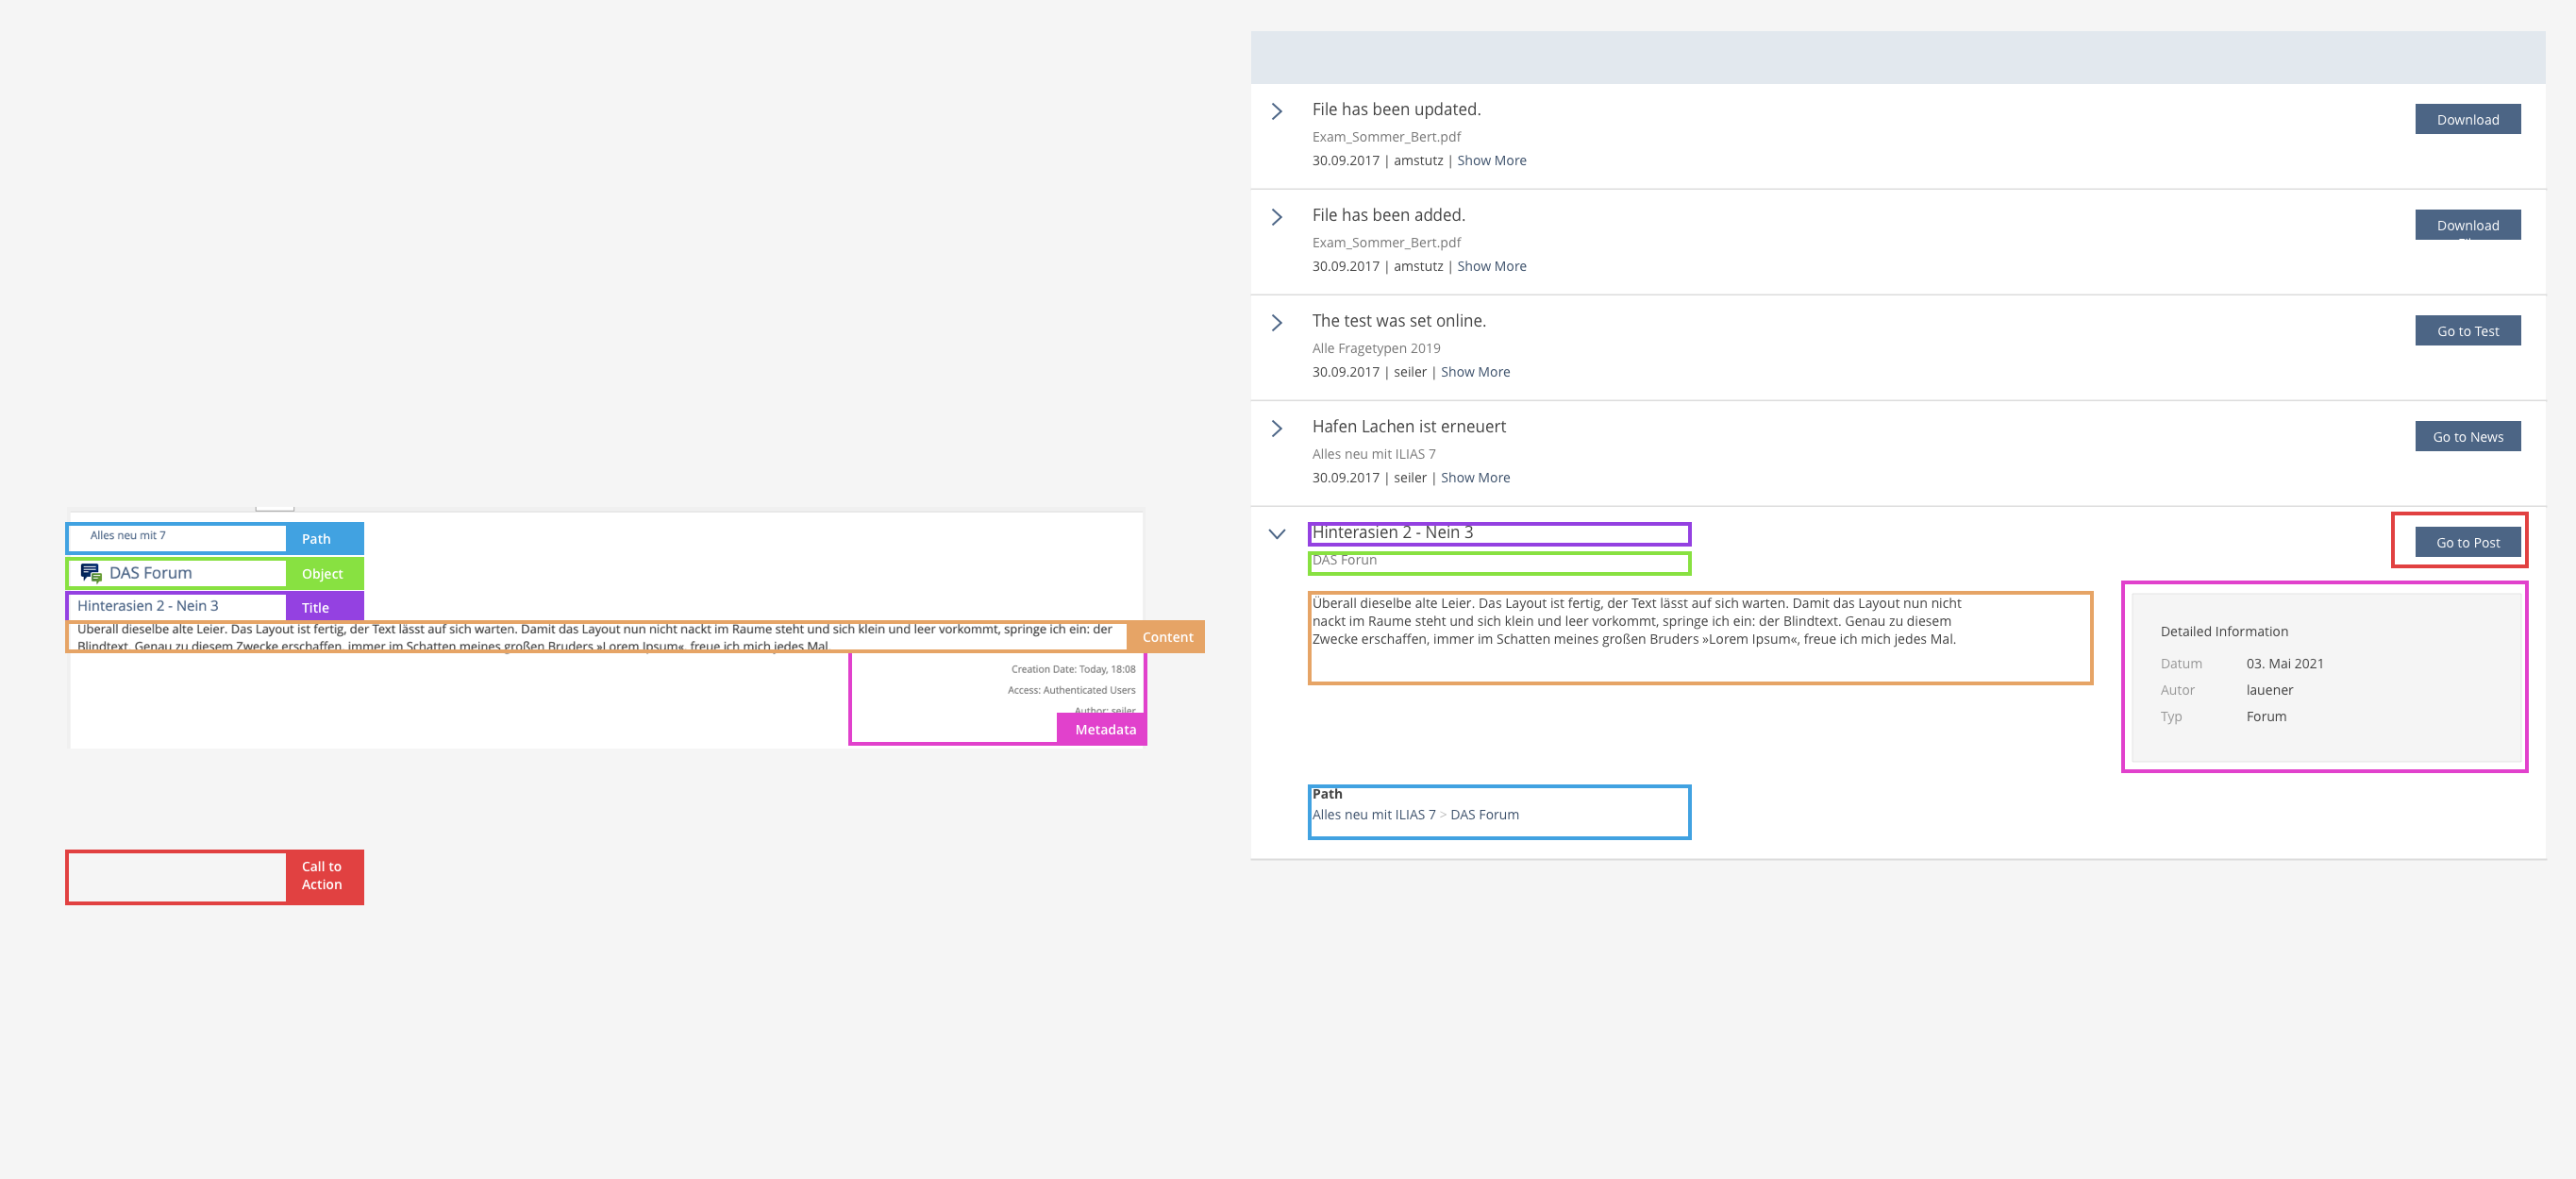Click the forum icon beside DAS Forum
The height and width of the screenshot is (1179, 2576).
tap(91, 573)
